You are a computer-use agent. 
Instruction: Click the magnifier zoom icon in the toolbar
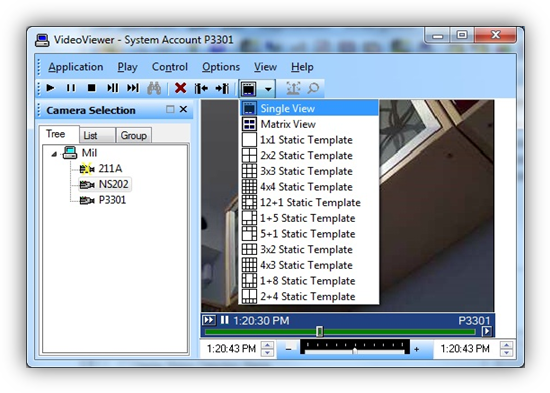point(313,88)
